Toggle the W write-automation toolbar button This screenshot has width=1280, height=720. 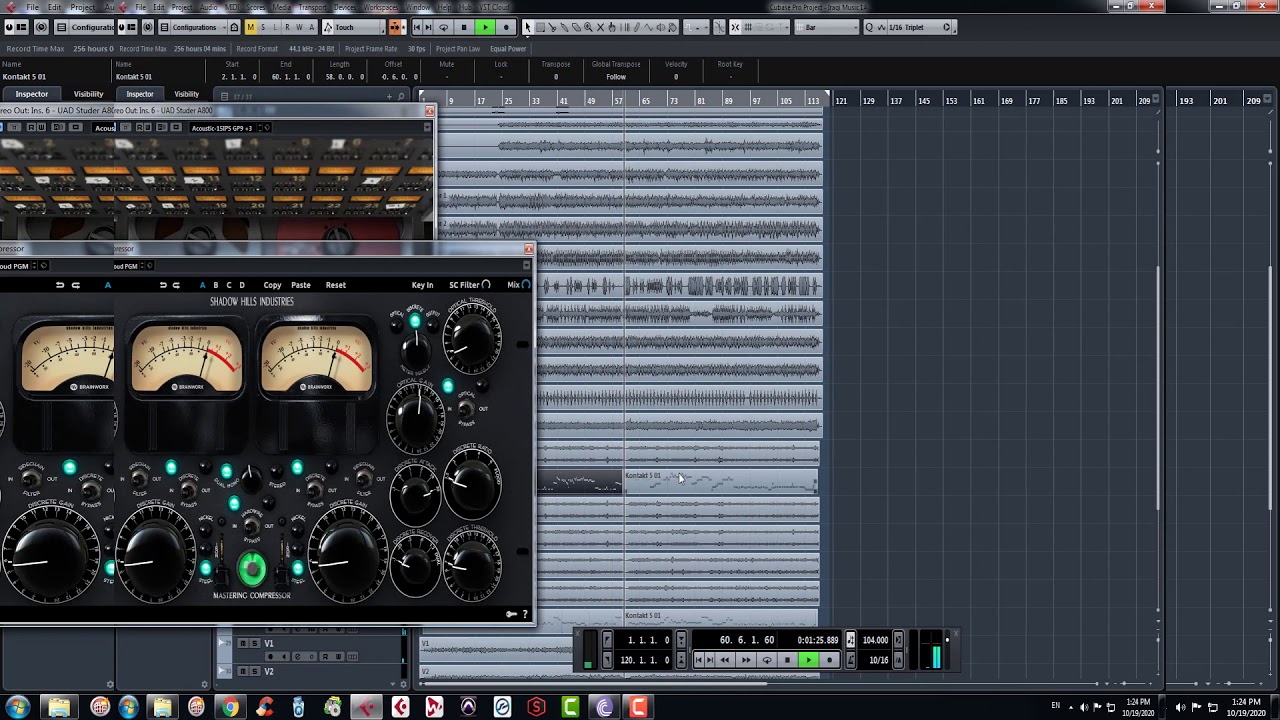pos(299,27)
